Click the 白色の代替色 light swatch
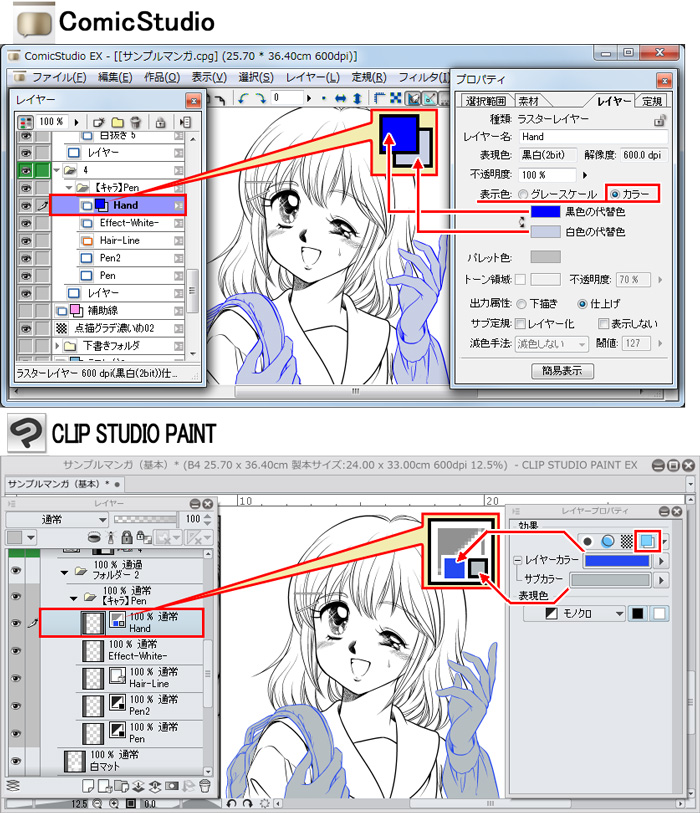This screenshot has height=813, width=700. click(545, 232)
